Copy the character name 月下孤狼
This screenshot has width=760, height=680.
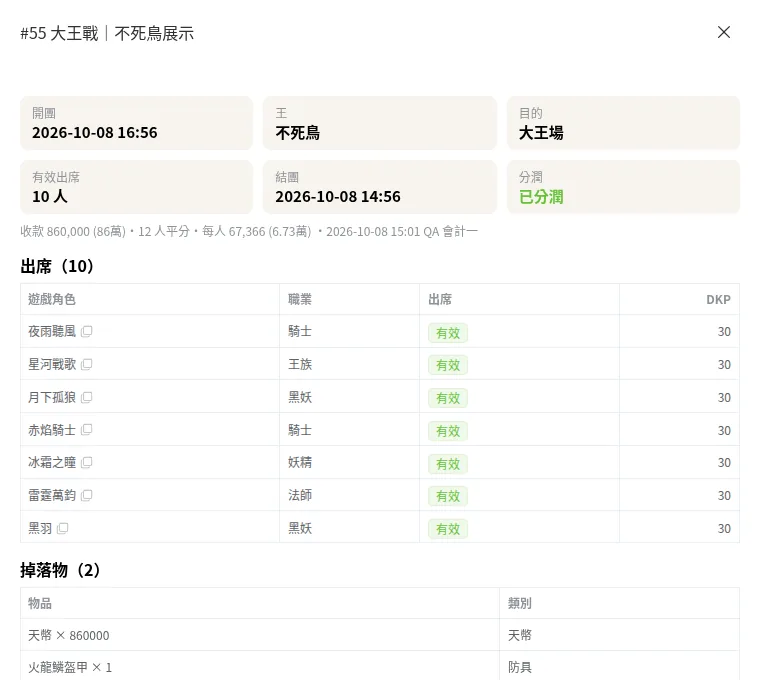click(87, 397)
